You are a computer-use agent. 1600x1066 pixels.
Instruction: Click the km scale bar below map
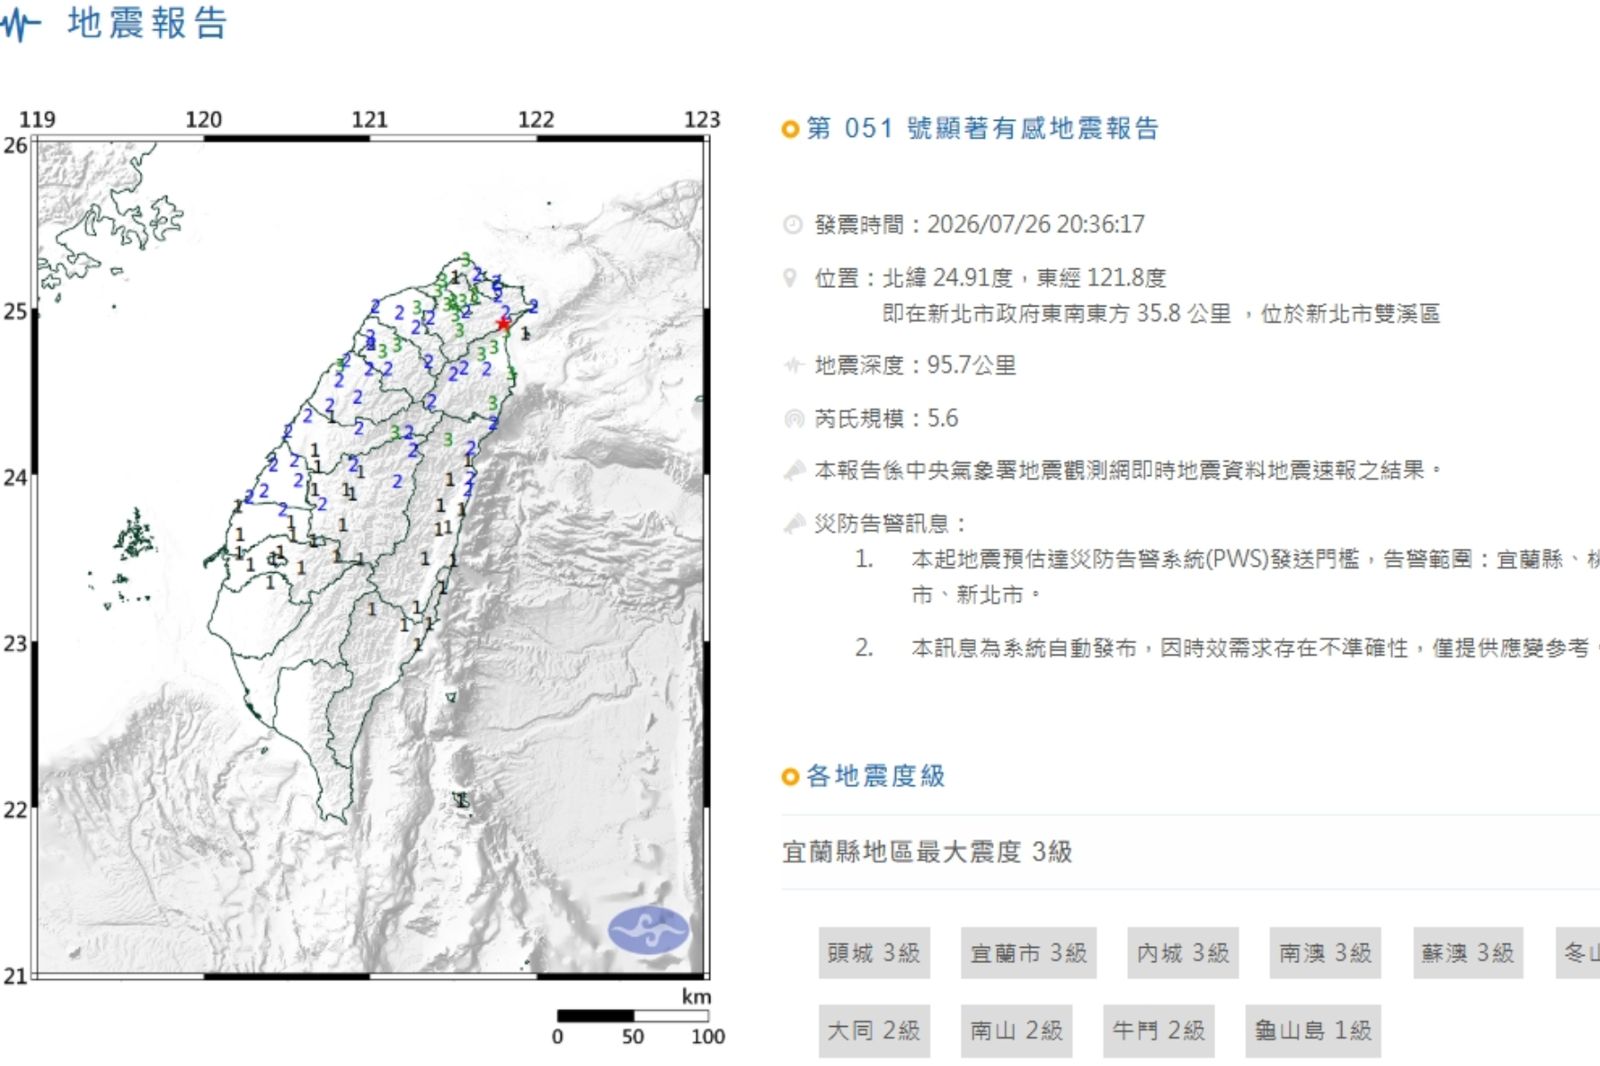[x=632, y=1016]
